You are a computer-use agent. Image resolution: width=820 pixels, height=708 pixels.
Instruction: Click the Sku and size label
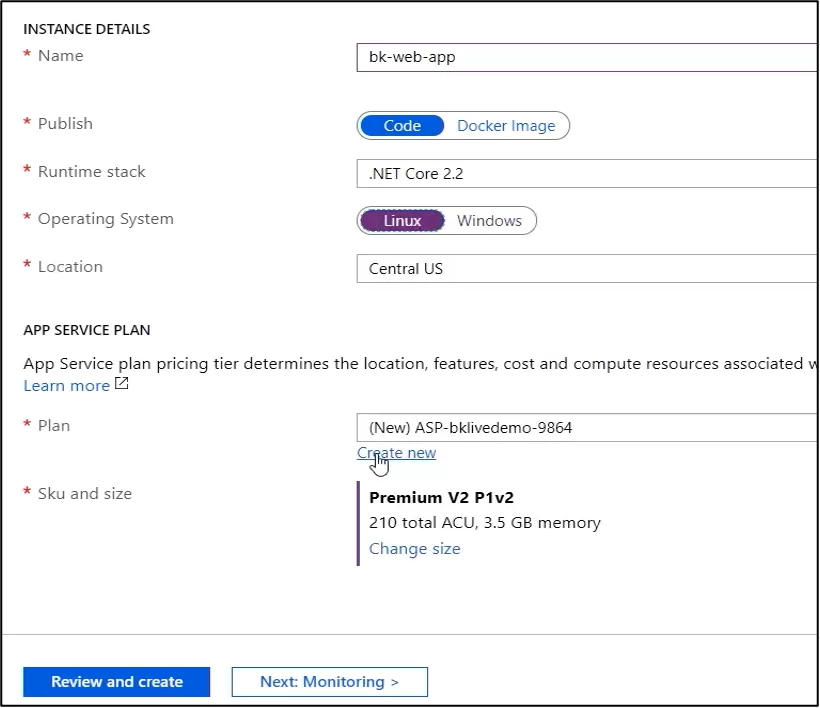point(85,494)
